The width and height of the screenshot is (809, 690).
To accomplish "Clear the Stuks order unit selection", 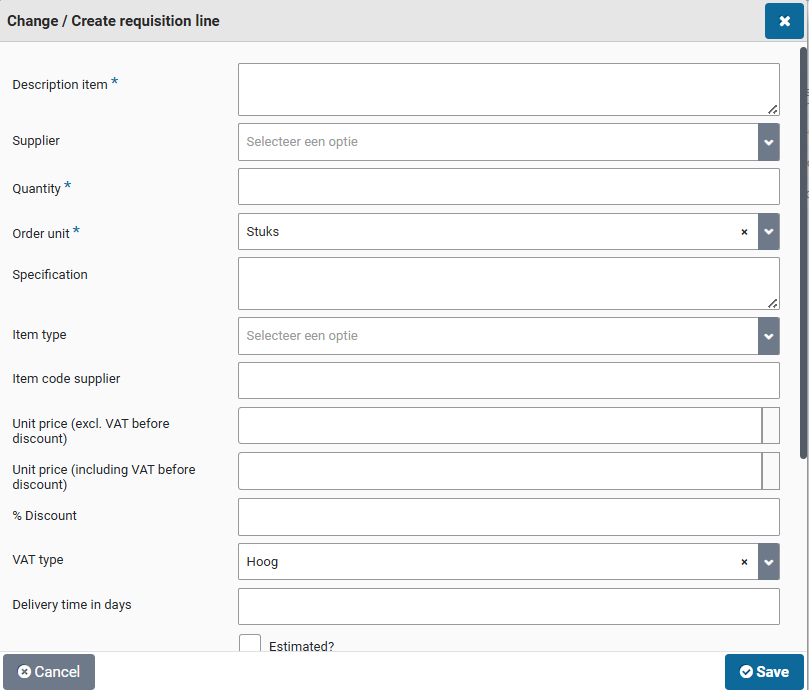I will pos(744,232).
